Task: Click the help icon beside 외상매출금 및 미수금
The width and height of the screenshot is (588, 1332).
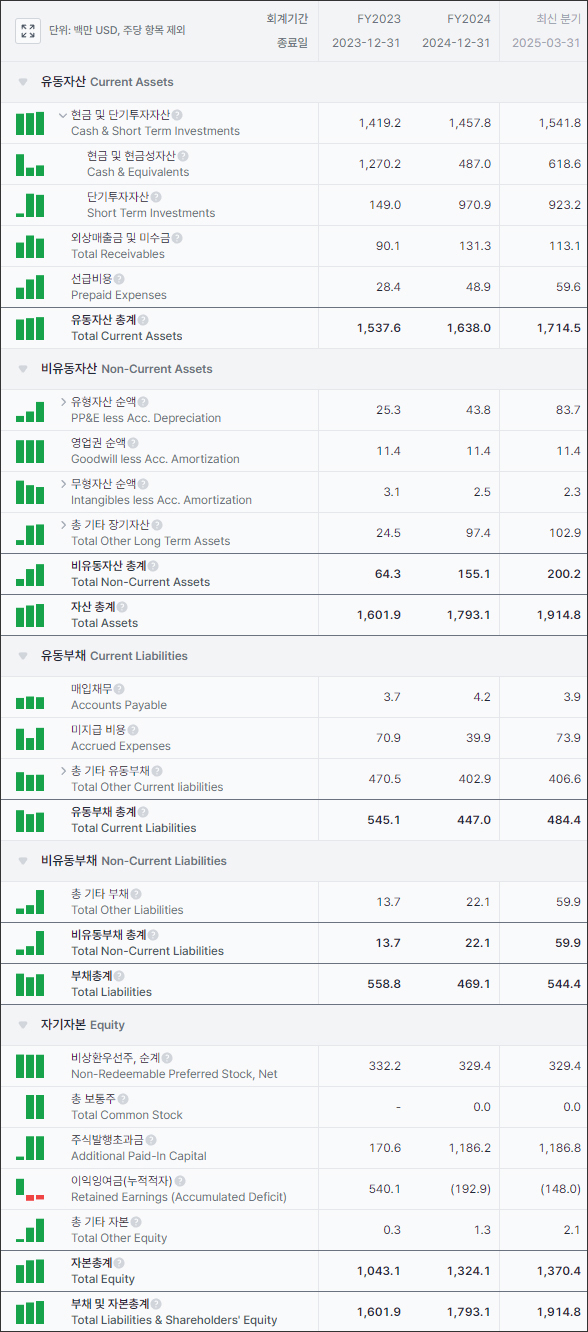Action: pos(178,238)
